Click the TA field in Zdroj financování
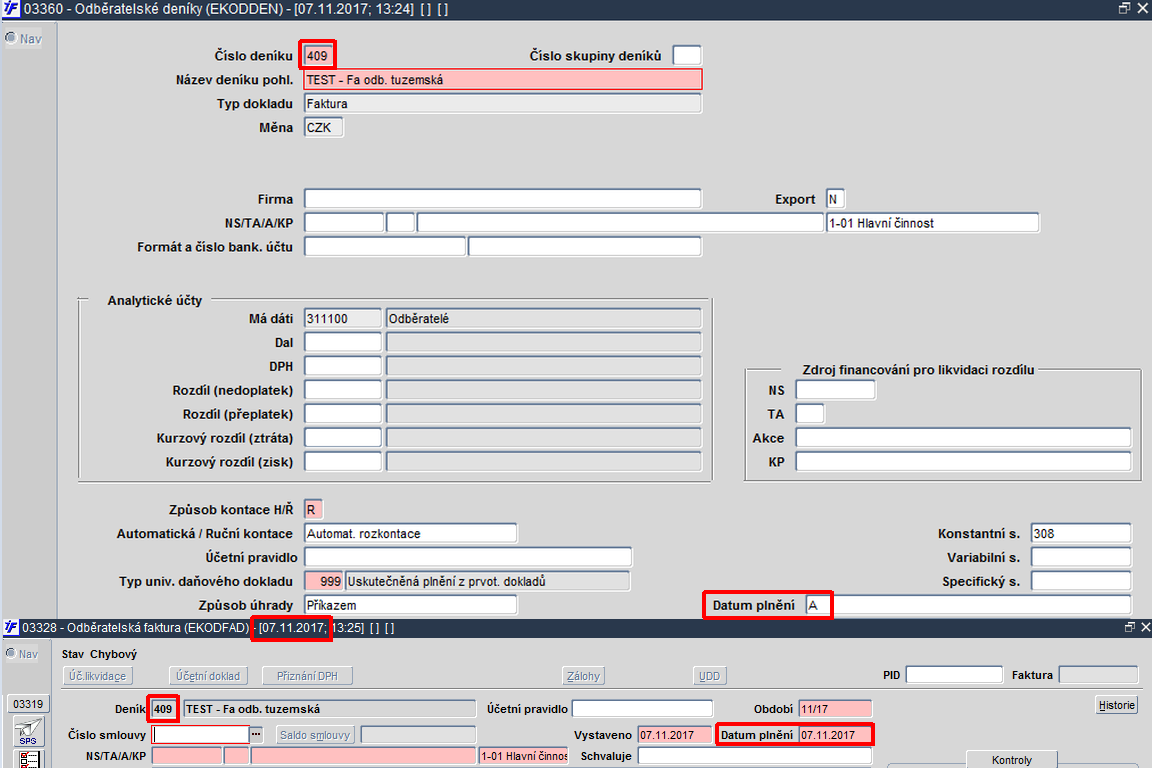The image size is (1152, 768). 810,414
